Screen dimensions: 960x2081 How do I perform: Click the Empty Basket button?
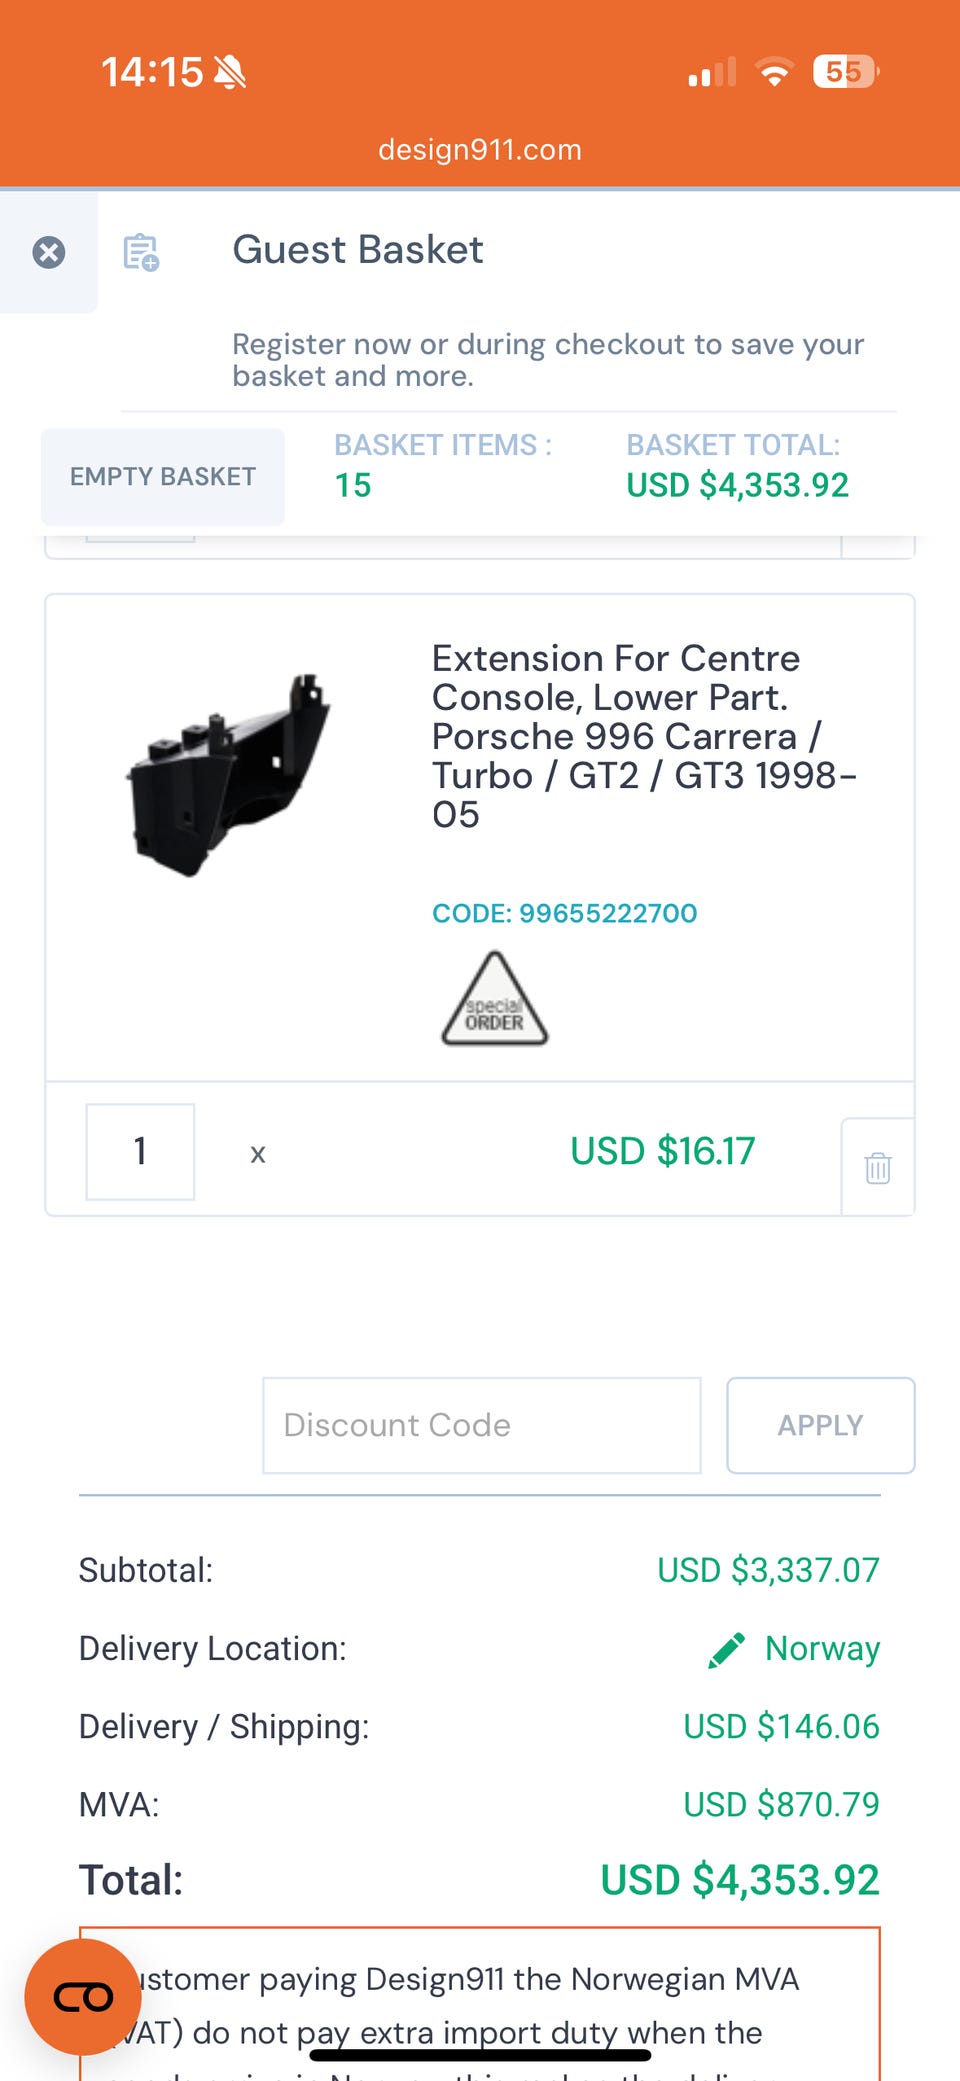coord(163,477)
